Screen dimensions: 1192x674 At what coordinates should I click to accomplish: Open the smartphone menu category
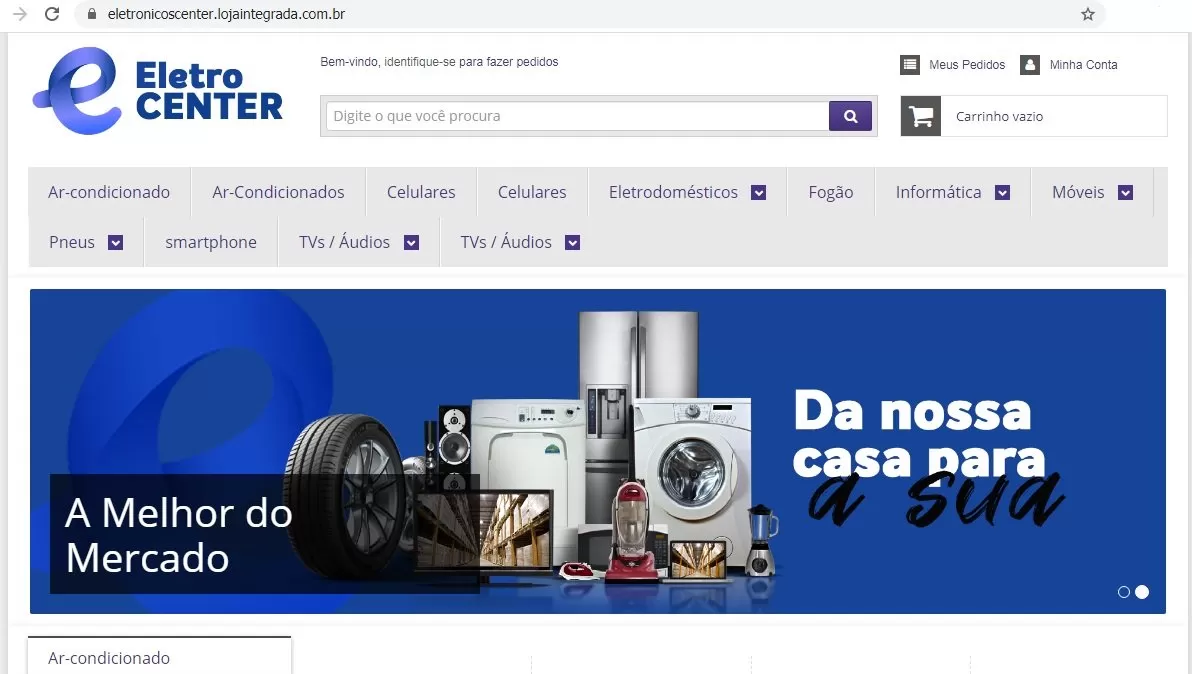(211, 242)
